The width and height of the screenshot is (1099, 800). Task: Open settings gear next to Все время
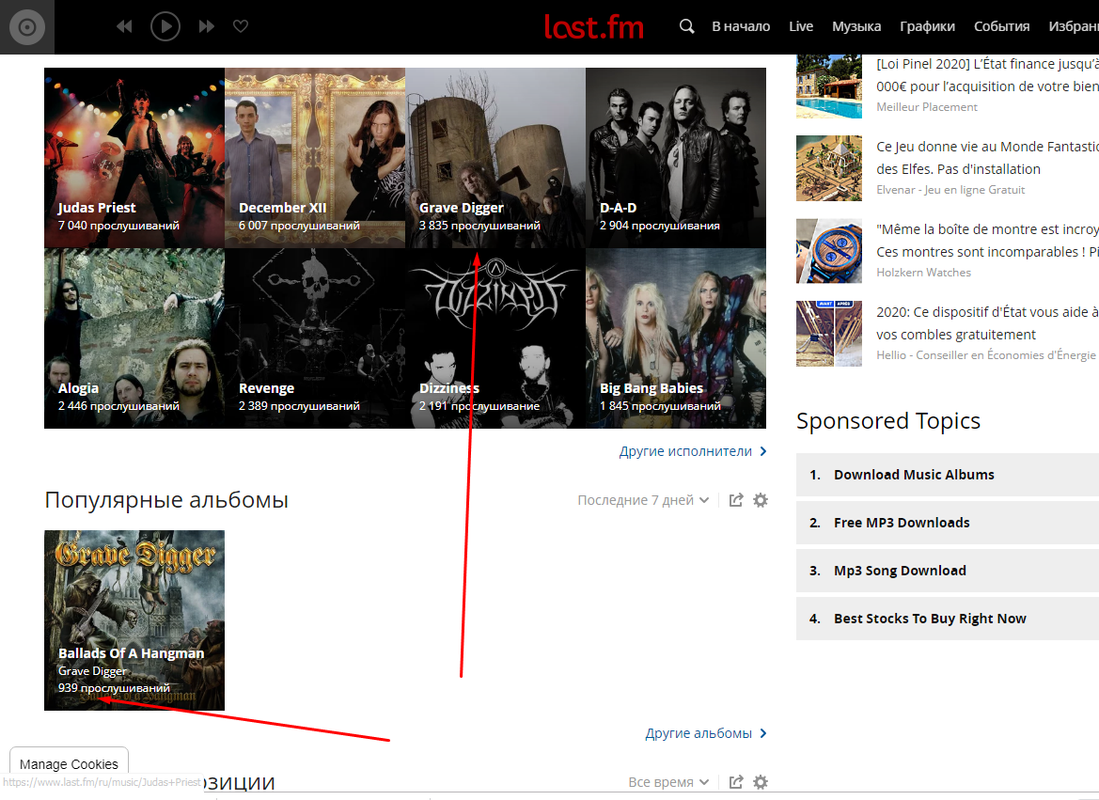760,782
